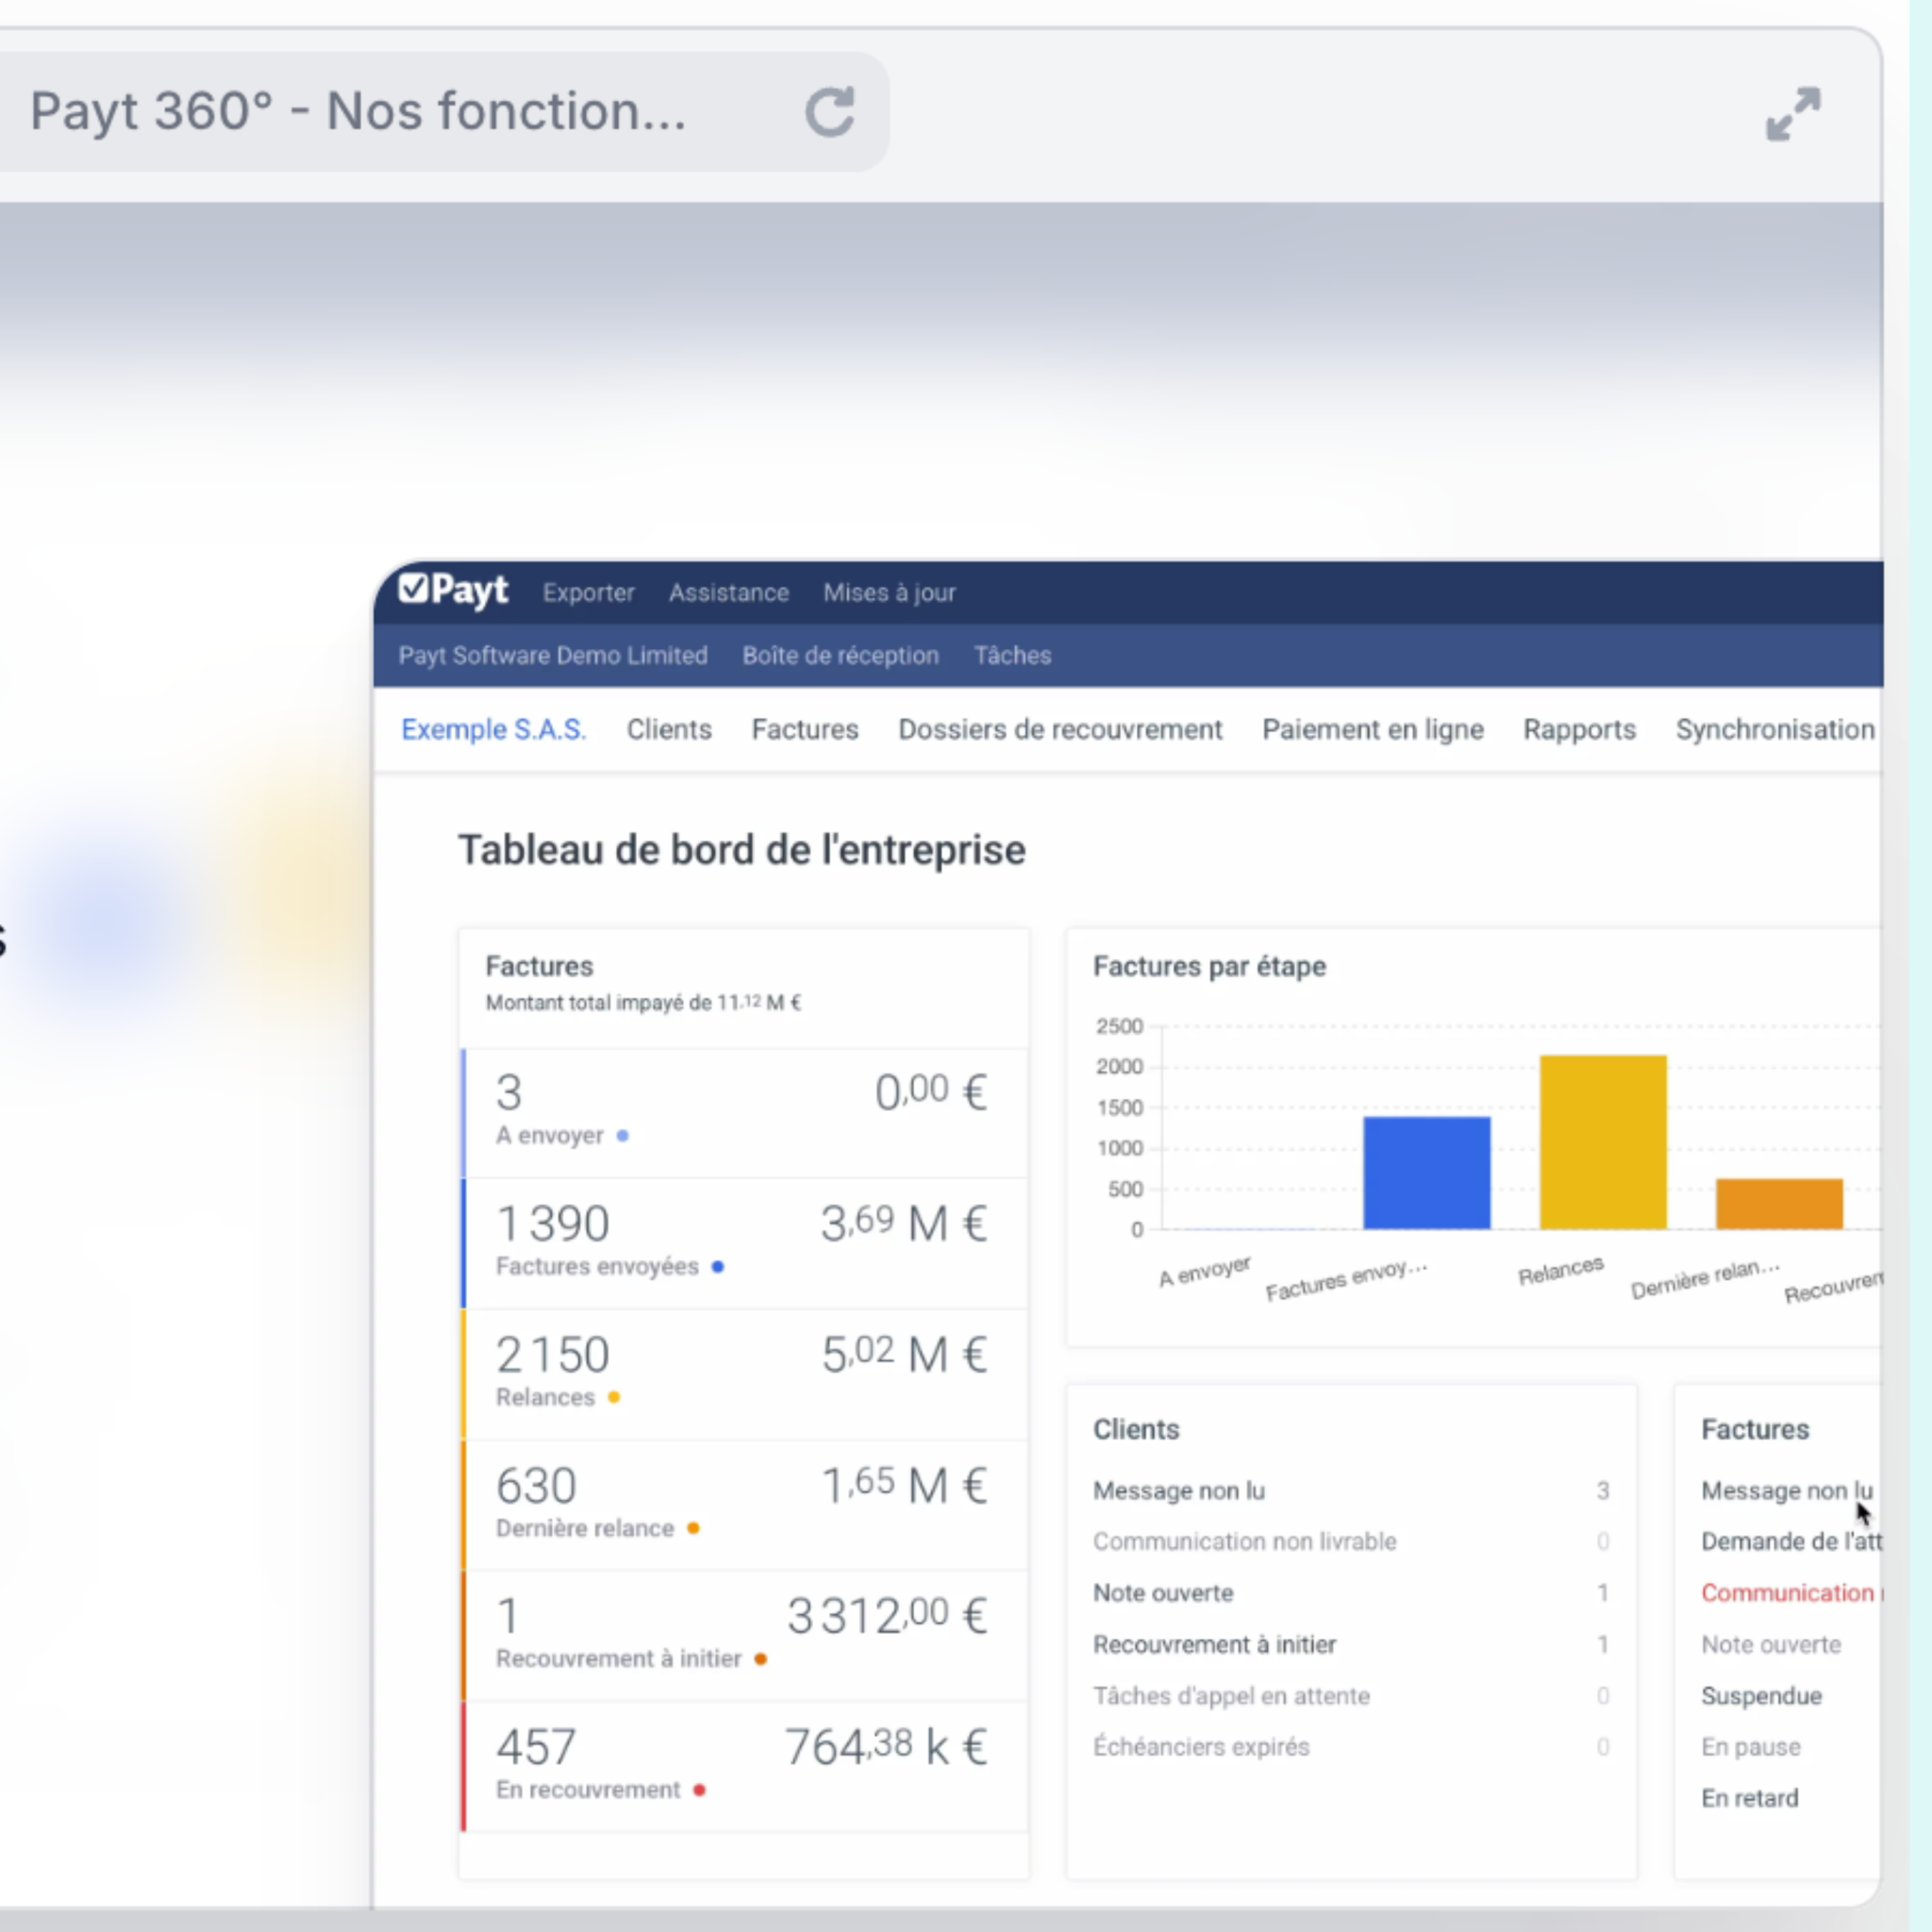Open Mises à jour in top bar
1932x1932 pixels.
[x=890, y=593]
